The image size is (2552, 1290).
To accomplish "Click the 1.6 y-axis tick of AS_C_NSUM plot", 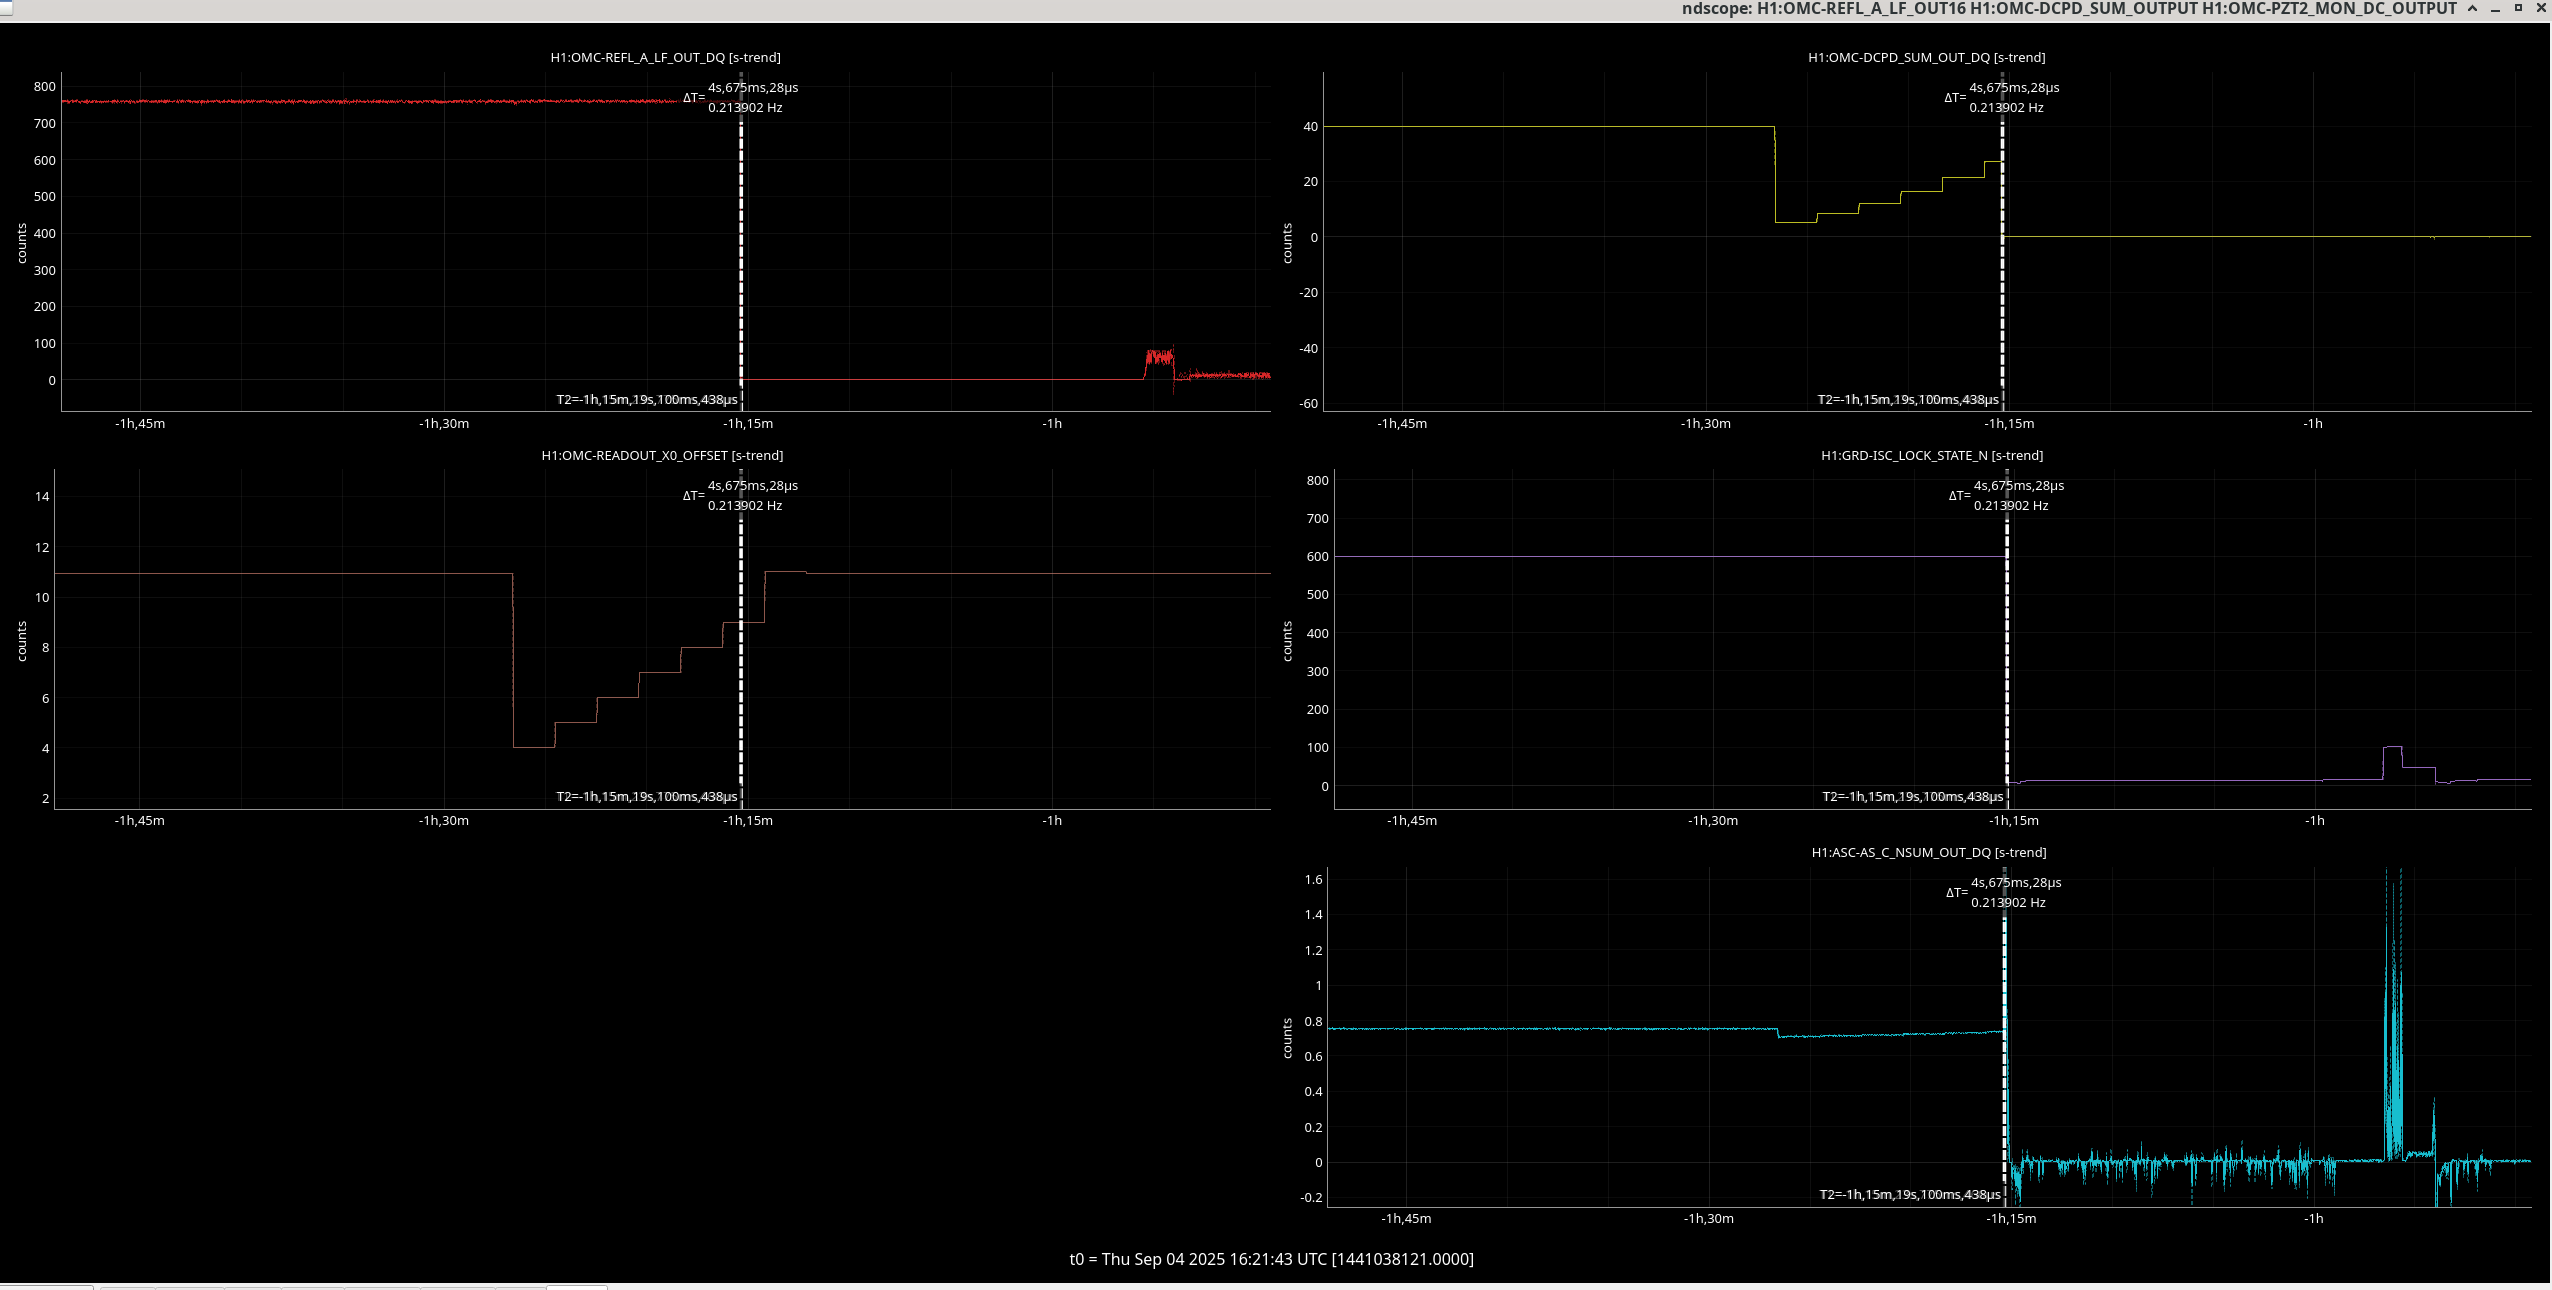I will tap(1314, 880).
